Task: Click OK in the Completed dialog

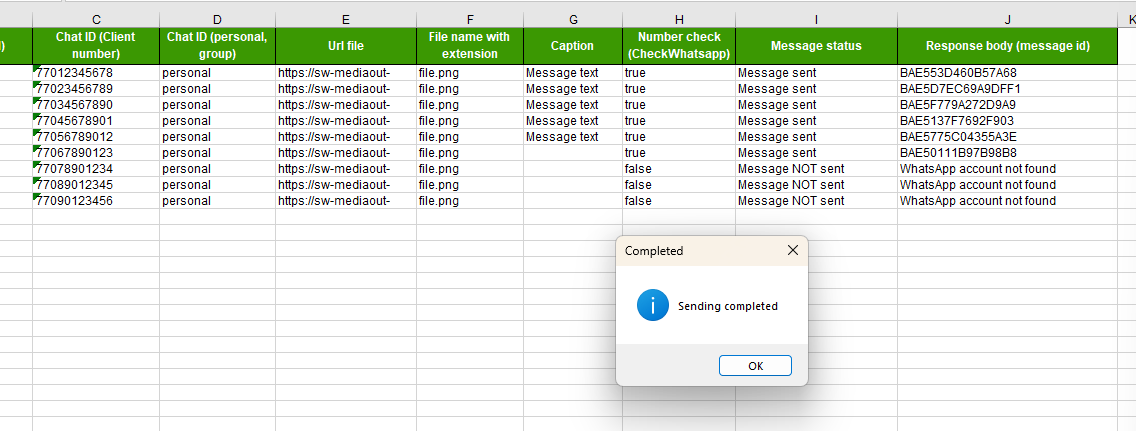Action: pos(755,366)
